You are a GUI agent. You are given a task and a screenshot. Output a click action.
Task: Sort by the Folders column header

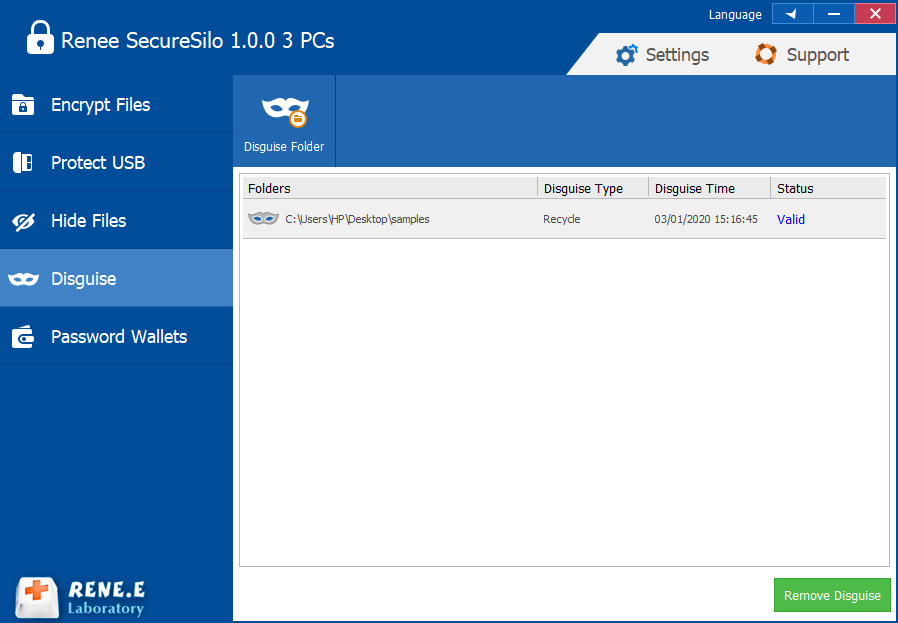click(x=390, y=188)
